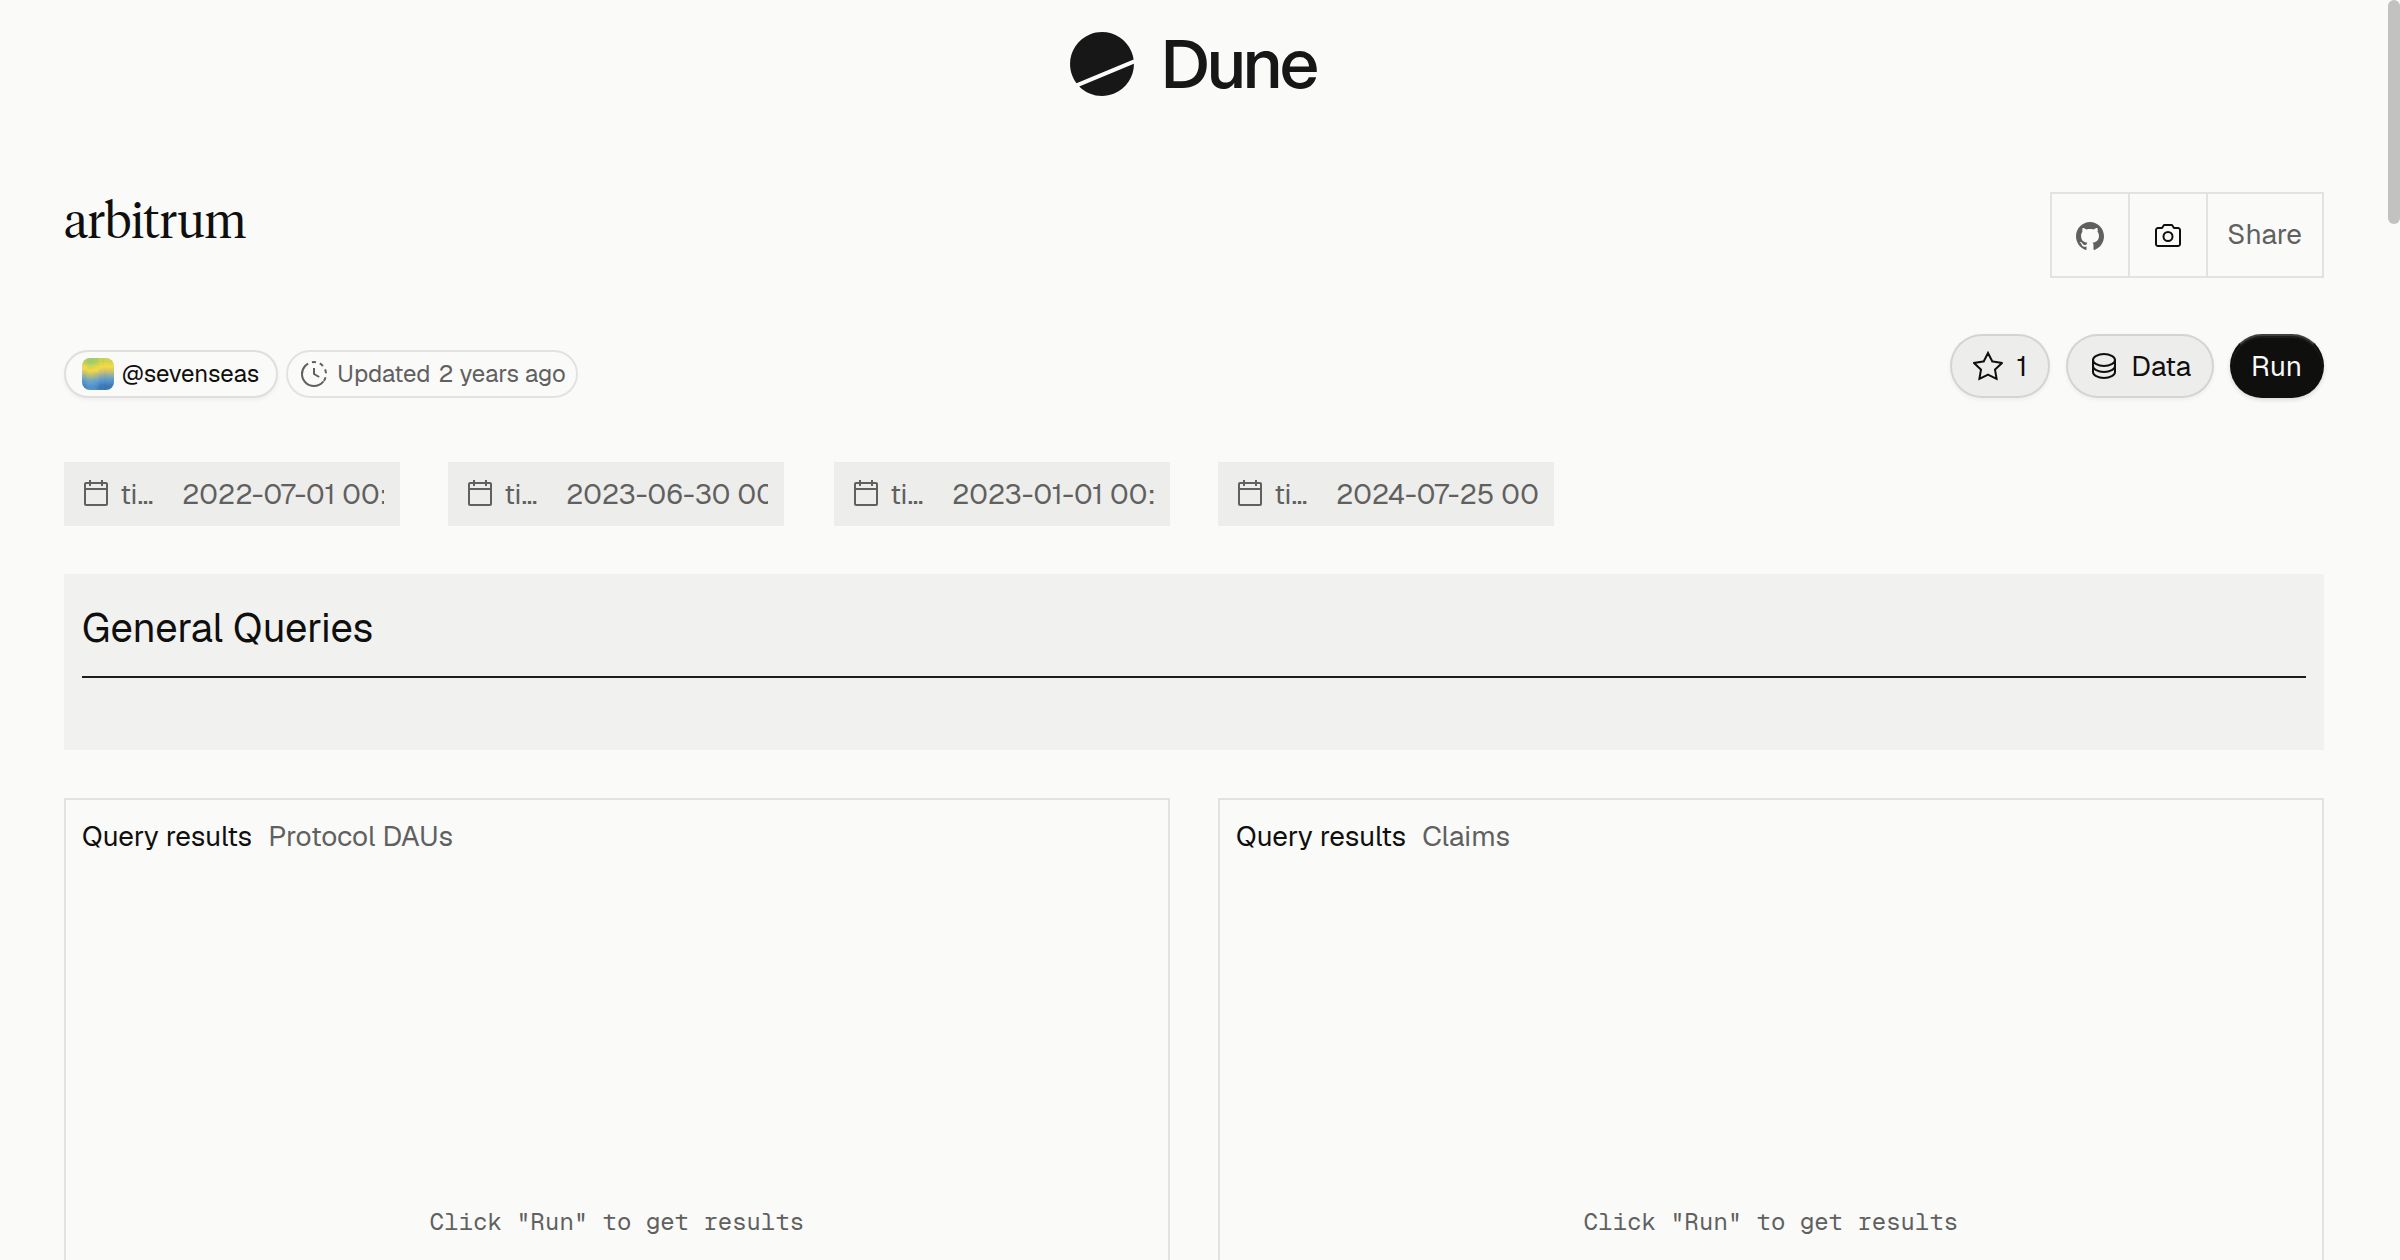Image resolution: width=2400 pixels, height=1260 pixels.
Task: Click the Dune logo at the top
Action: pyautogui.click(x=1193, y=65)
